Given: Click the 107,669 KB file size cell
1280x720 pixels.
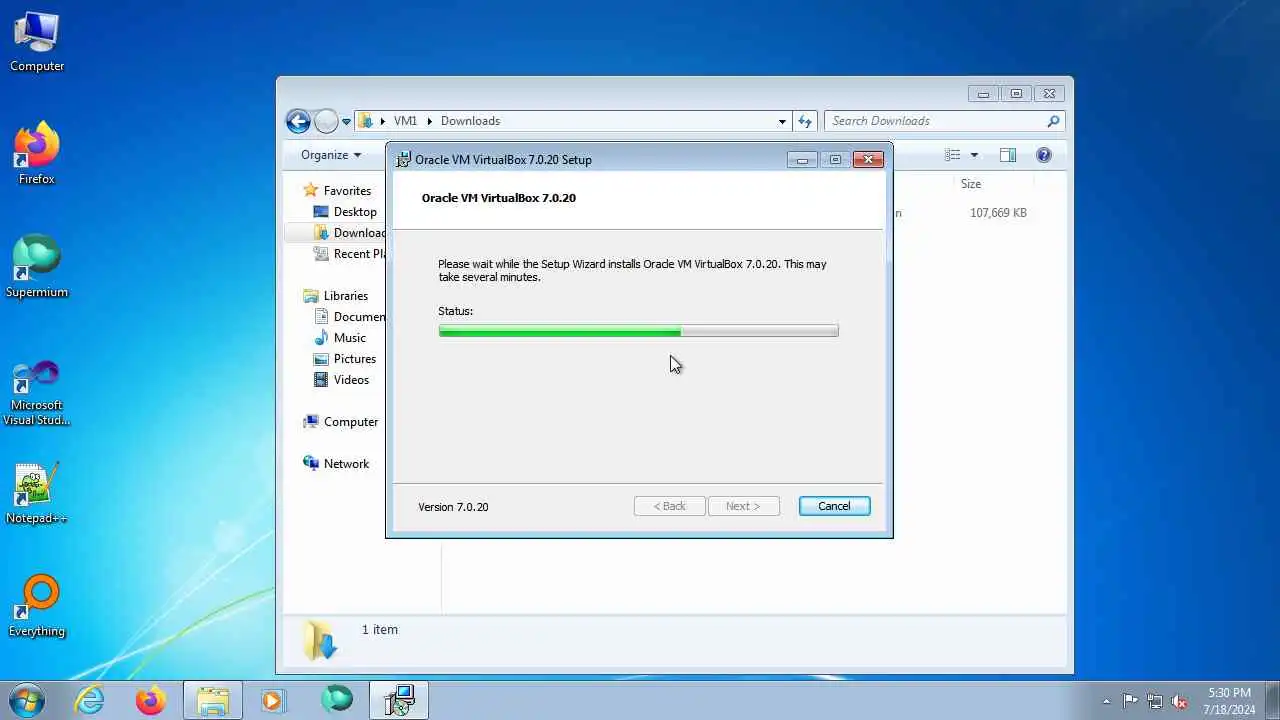Looking at the screenshot, I should pyautogui.click(x=998, y=213).
